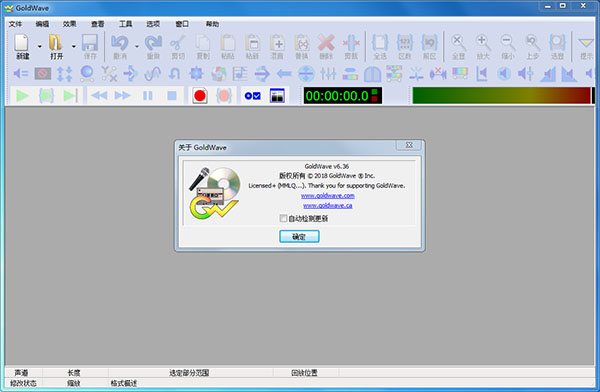The image size is (600, 392).
Task: Expand the arrow next to 撤消
Action: (x=137, y=46)
